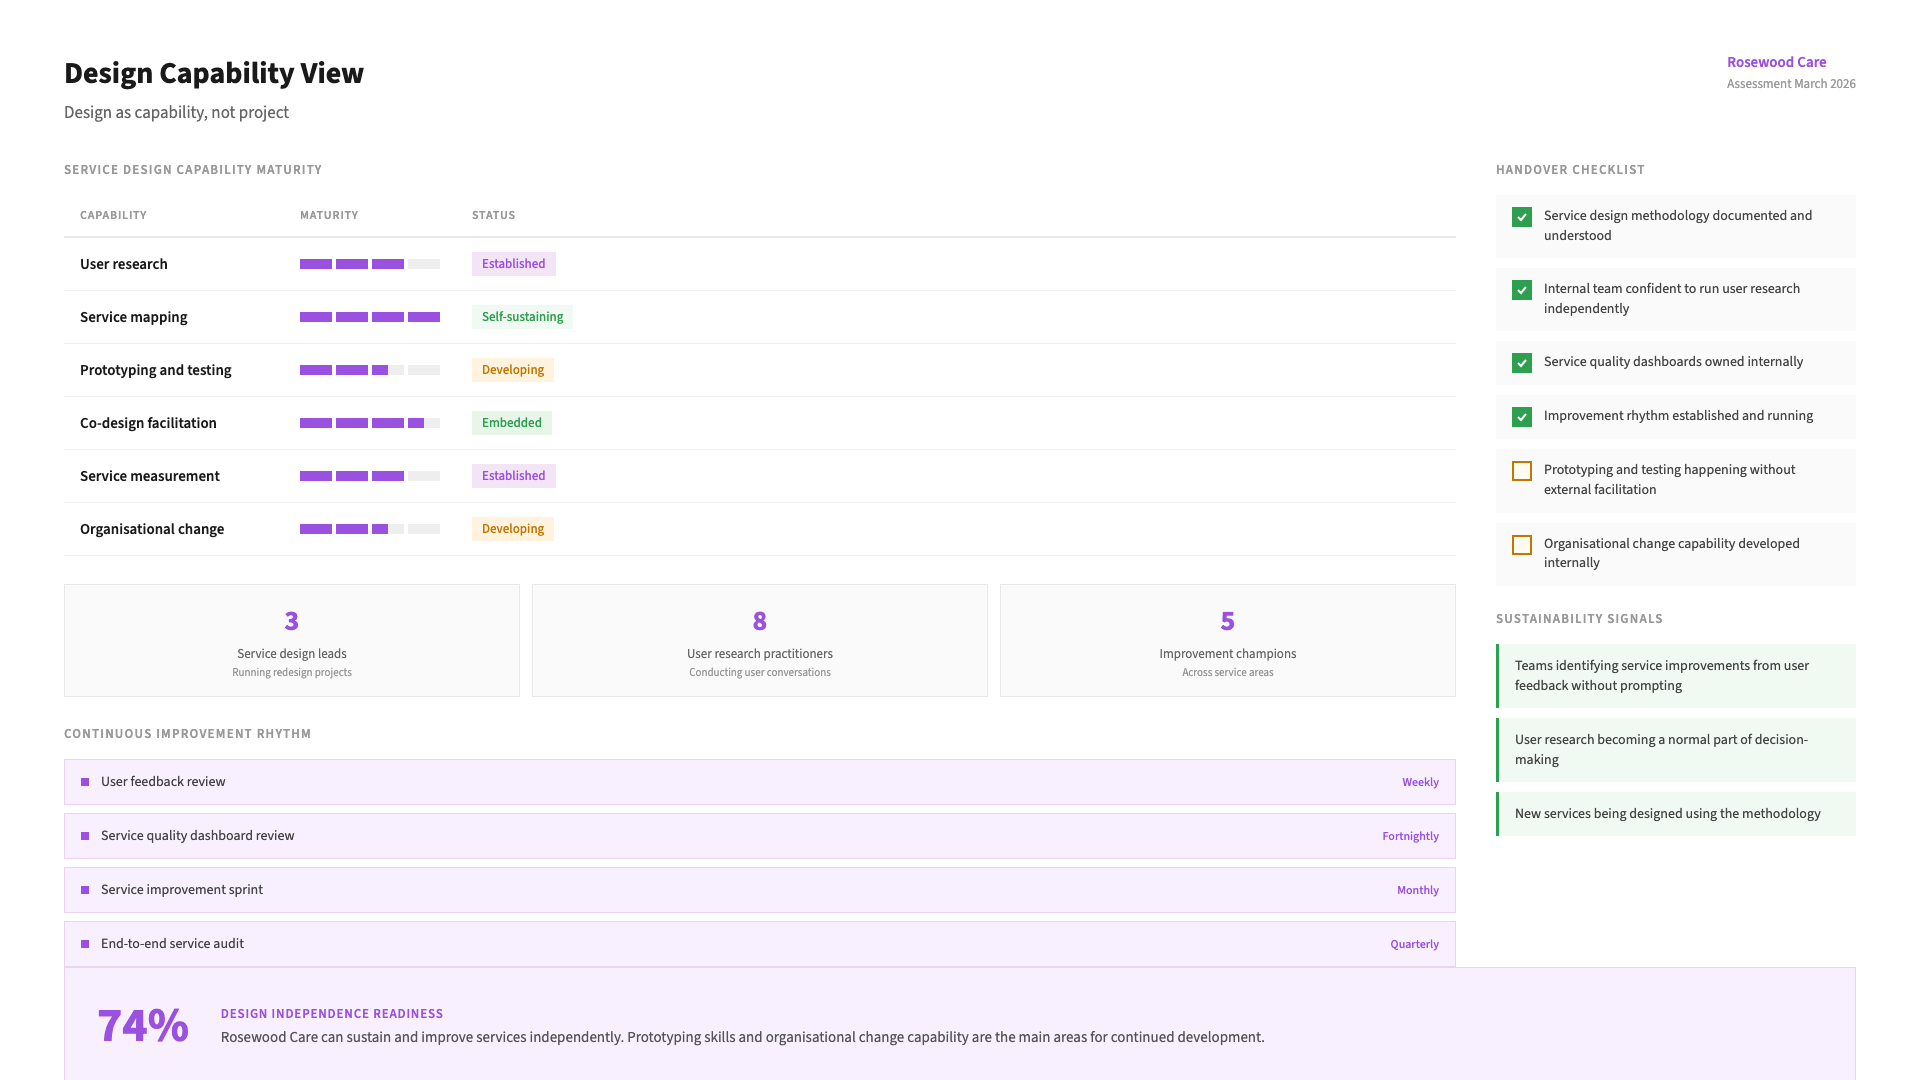Click the Co-design facilitation maturity bar
1920x1080 pixels.
370,423
